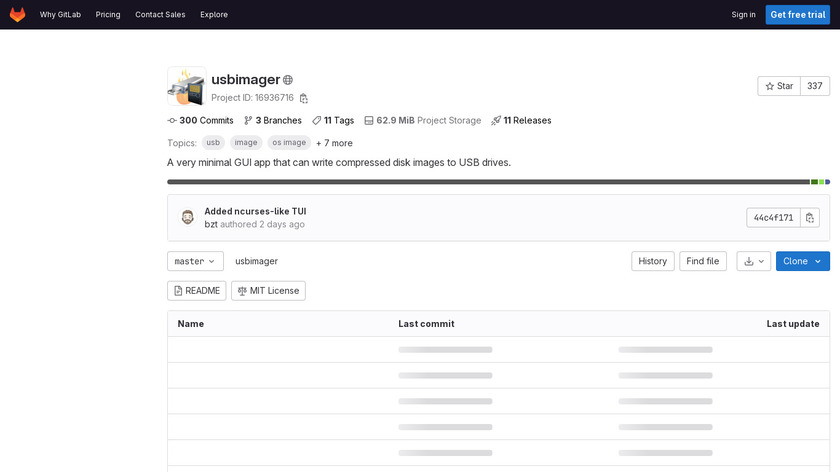The width and height of the screenshot is (840, 472).
Task: Select the usb topic badge
Action: click(213, 143)
